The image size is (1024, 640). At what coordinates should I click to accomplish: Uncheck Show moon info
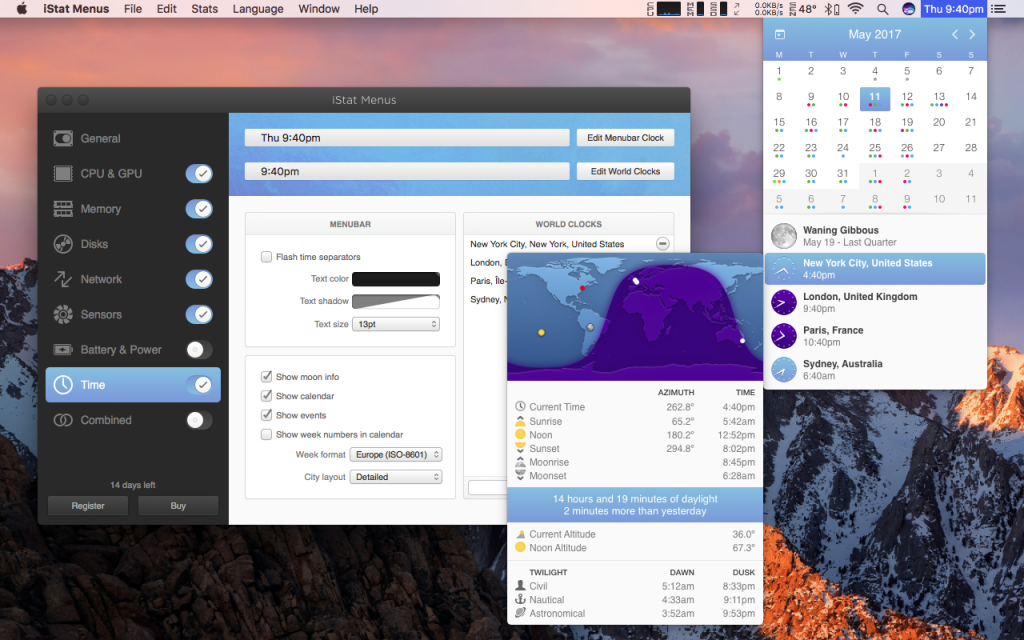click(x=265, y=377)
